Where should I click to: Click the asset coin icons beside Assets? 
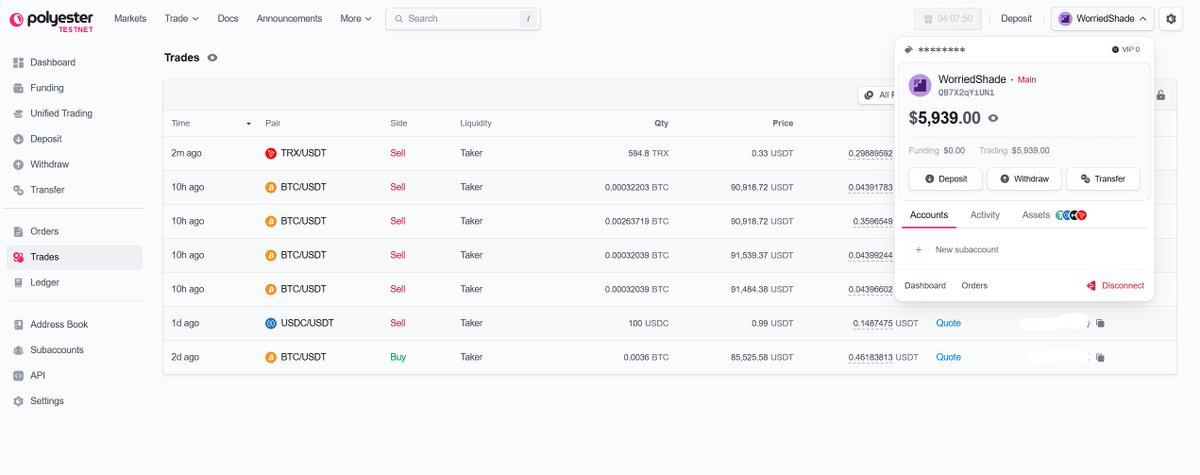(x=1071, y=215)
